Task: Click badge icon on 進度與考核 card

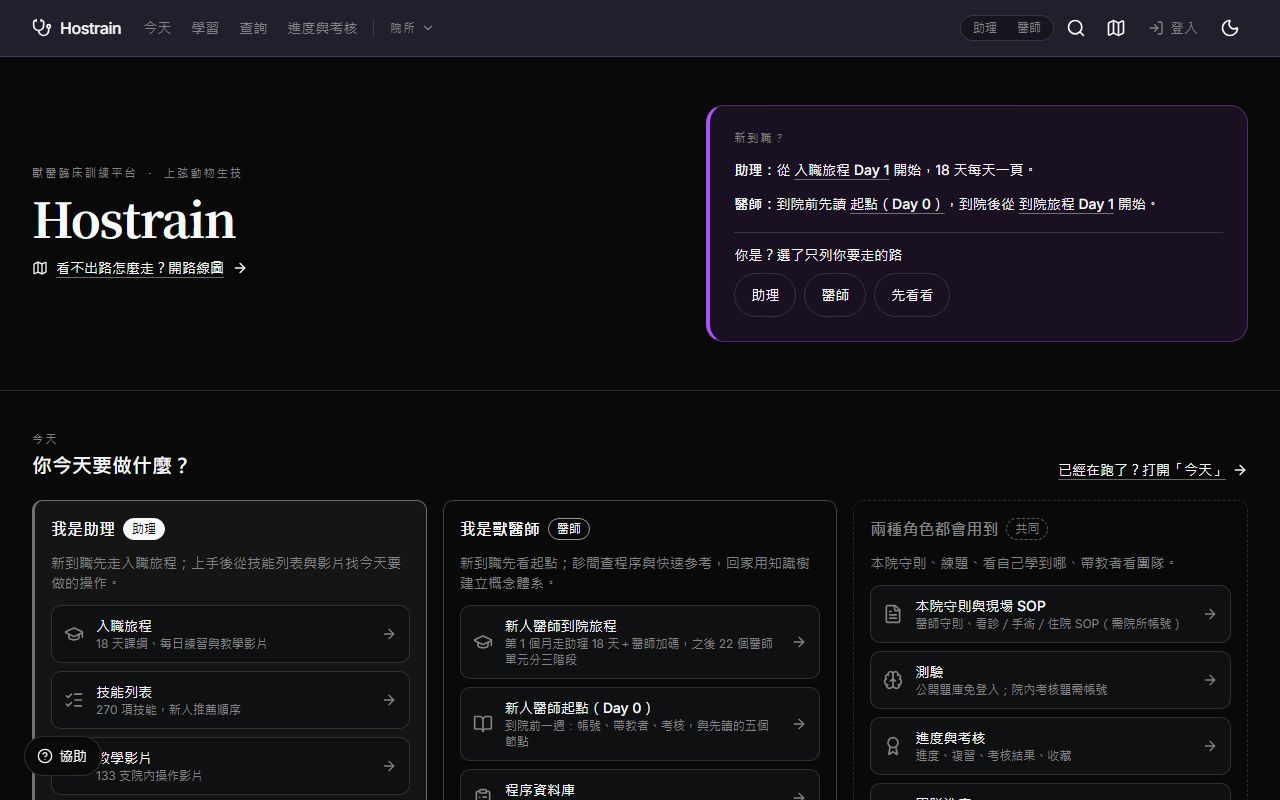Action: (x=893, y=746)
